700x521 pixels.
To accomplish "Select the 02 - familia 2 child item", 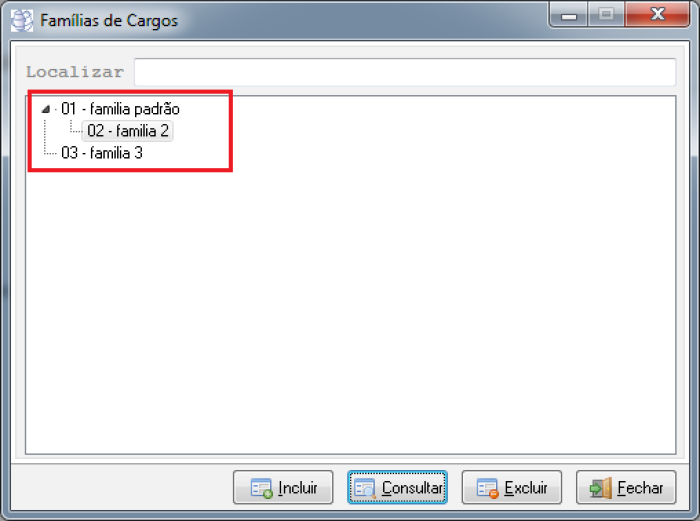I will (x=128, y=131).
